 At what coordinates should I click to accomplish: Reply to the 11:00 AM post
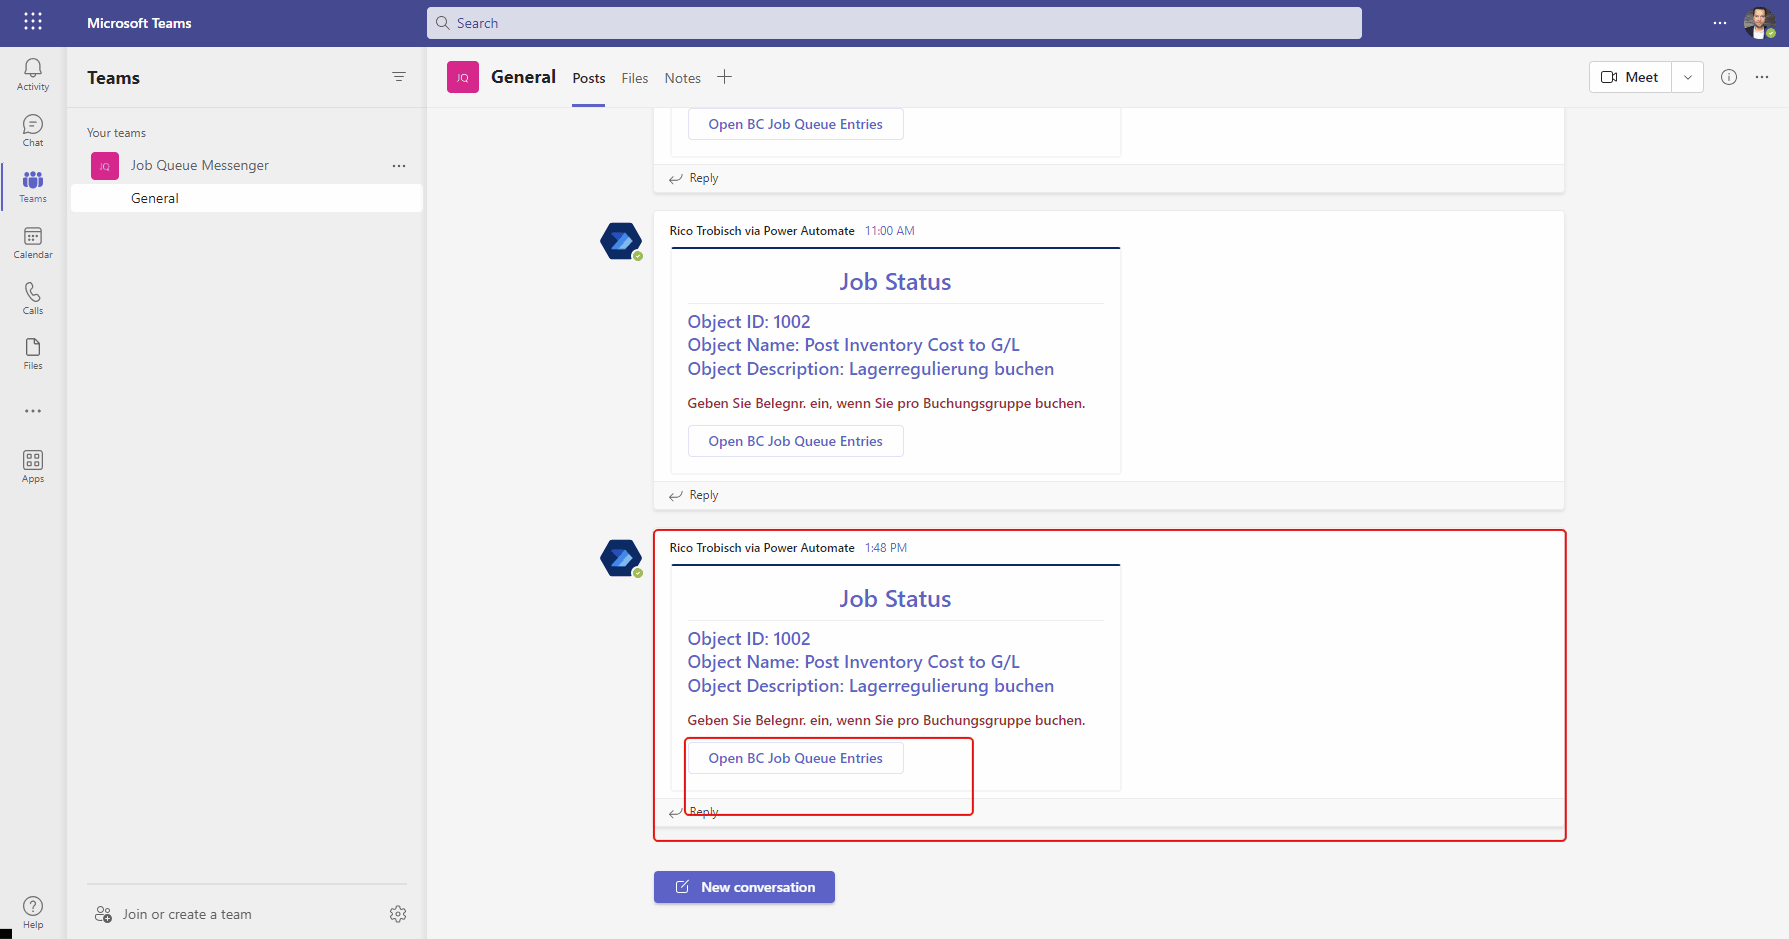point(694,495)
